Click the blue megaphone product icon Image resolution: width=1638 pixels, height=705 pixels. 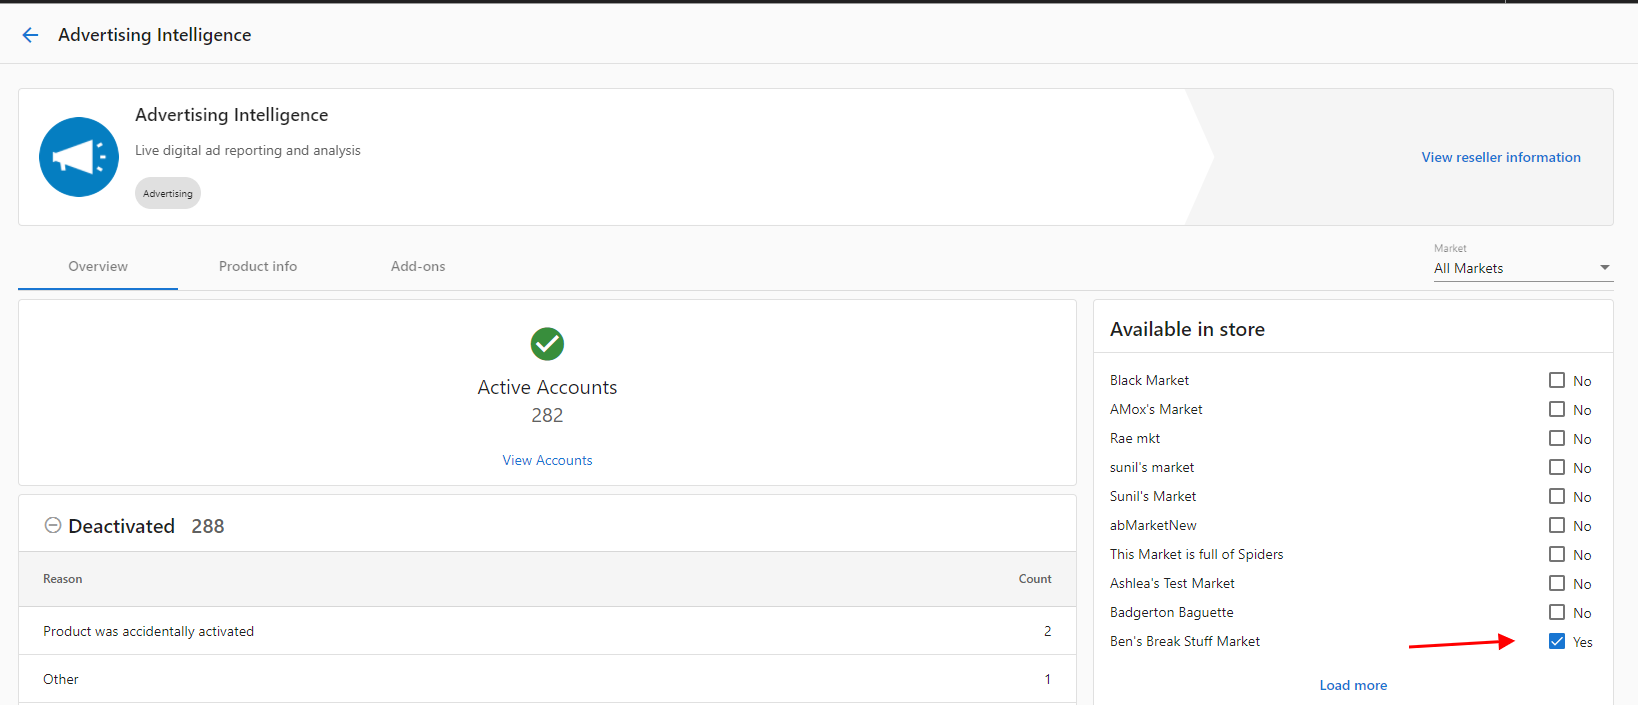[x=79, y=157]
